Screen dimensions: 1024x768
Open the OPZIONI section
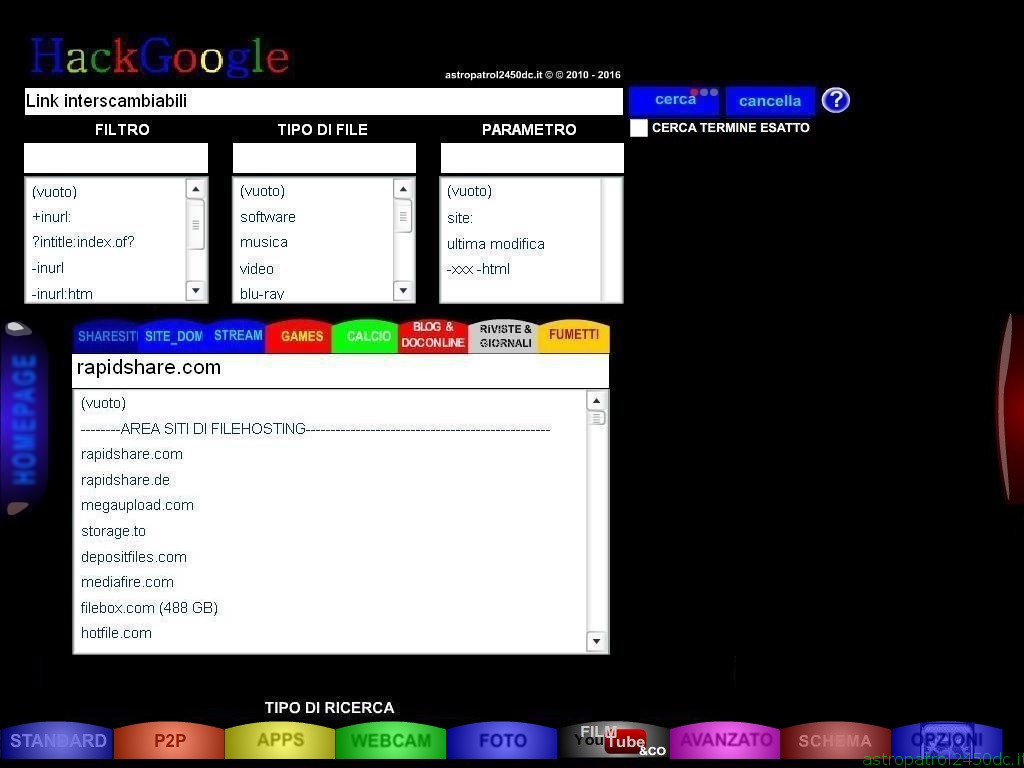[x=947, y=741]
